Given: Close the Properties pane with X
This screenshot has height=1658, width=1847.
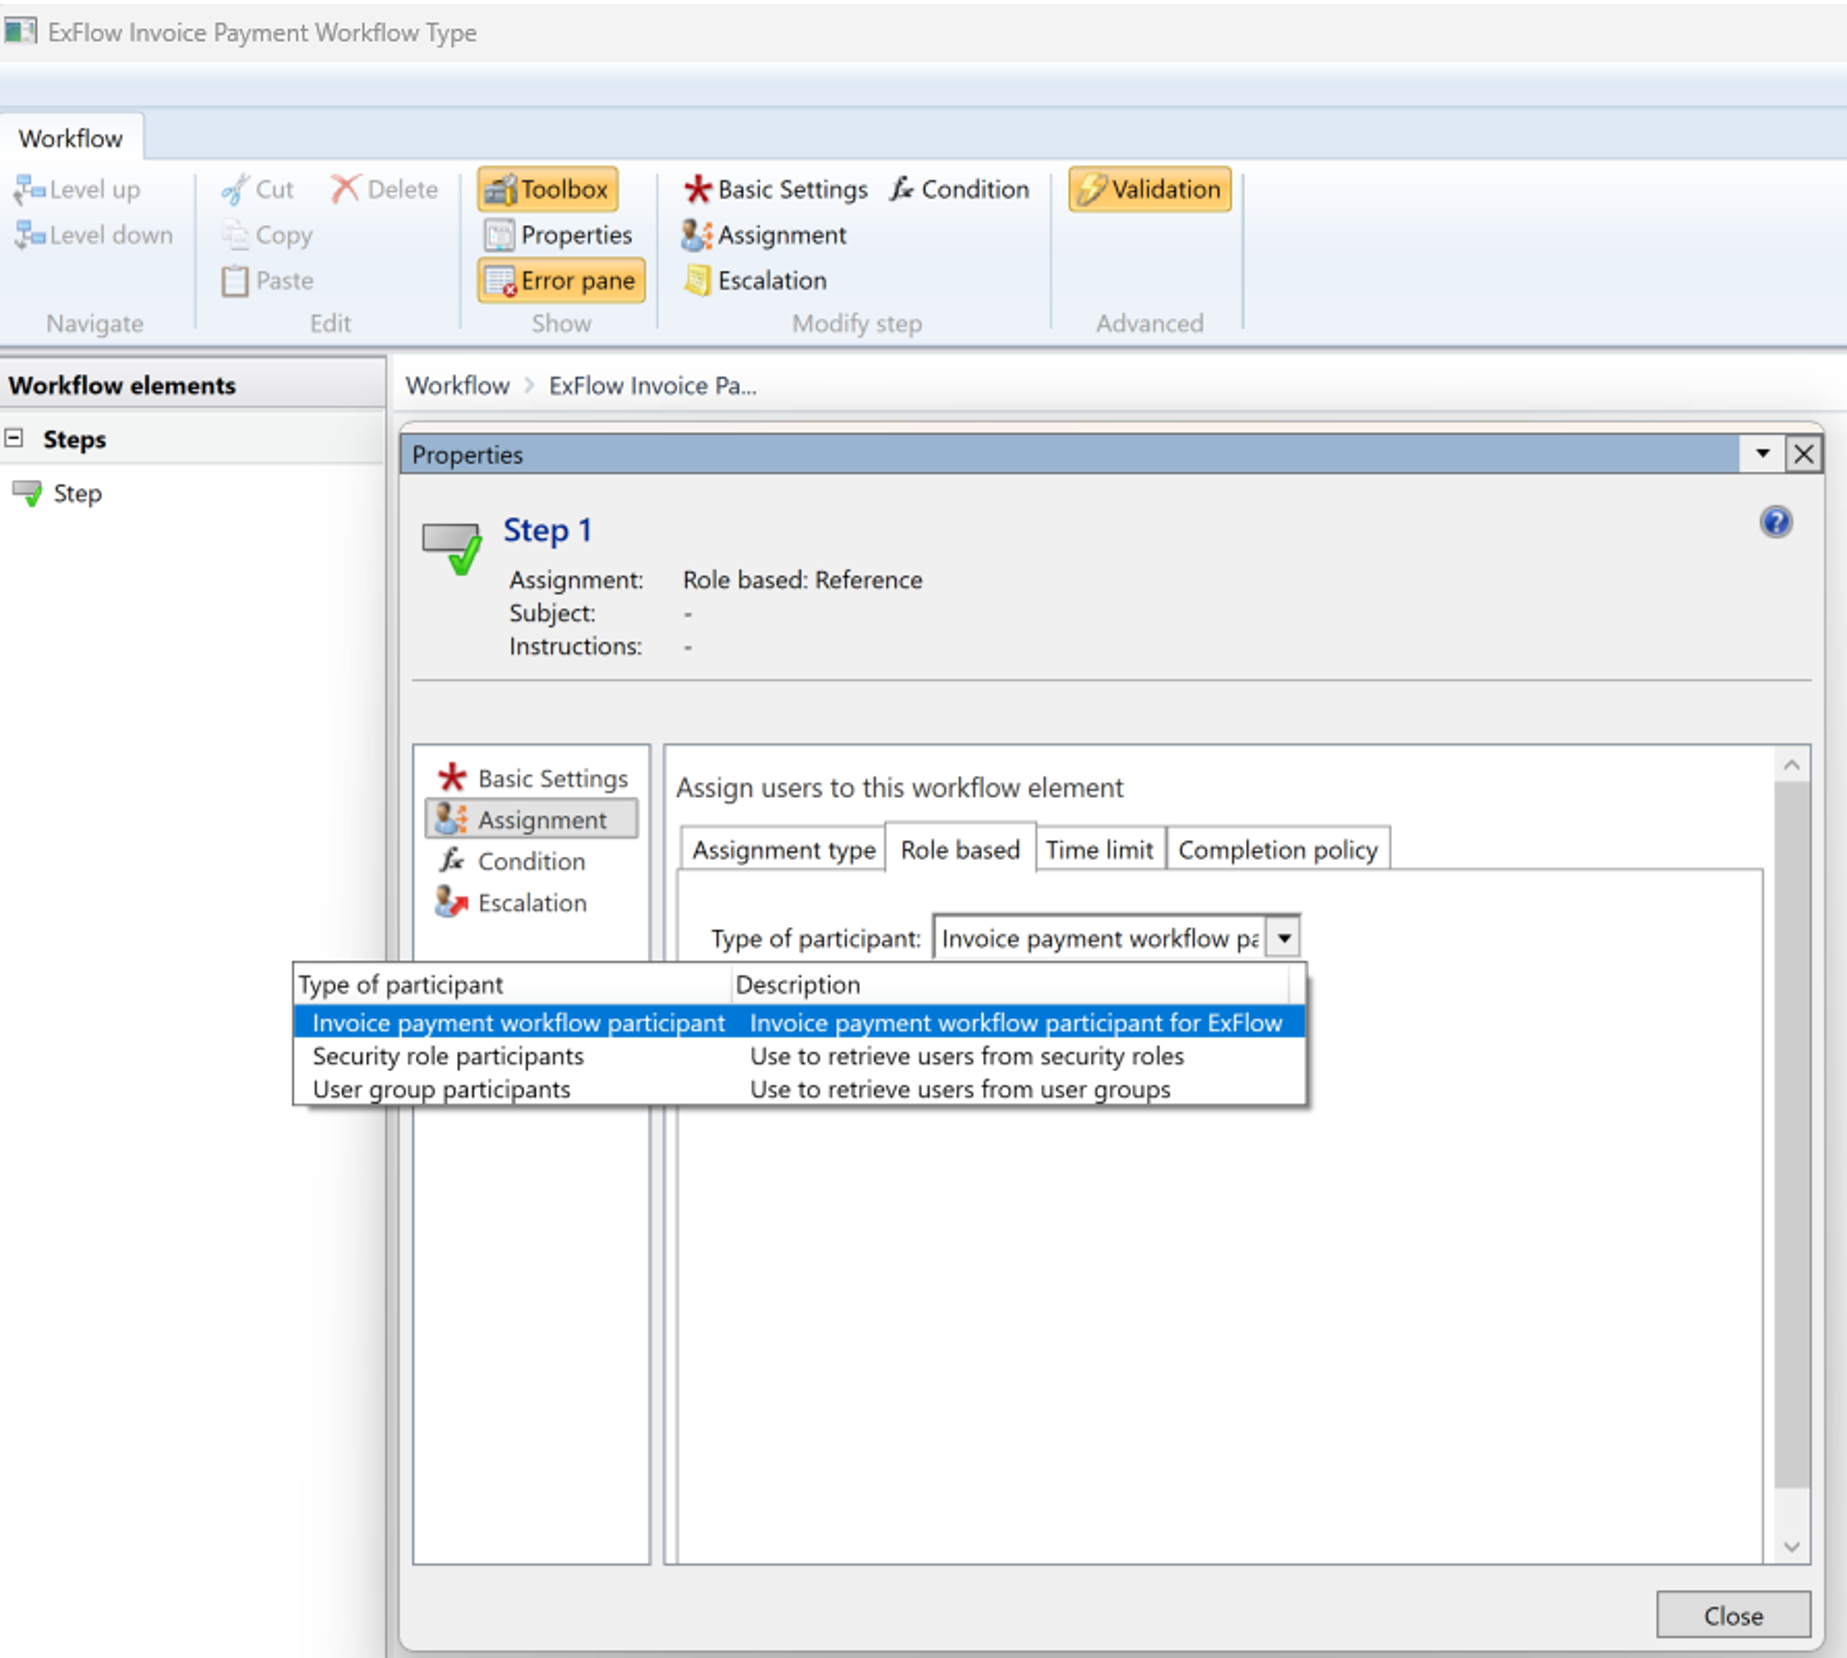Looking at the screenshot, I should point(1804,454).
